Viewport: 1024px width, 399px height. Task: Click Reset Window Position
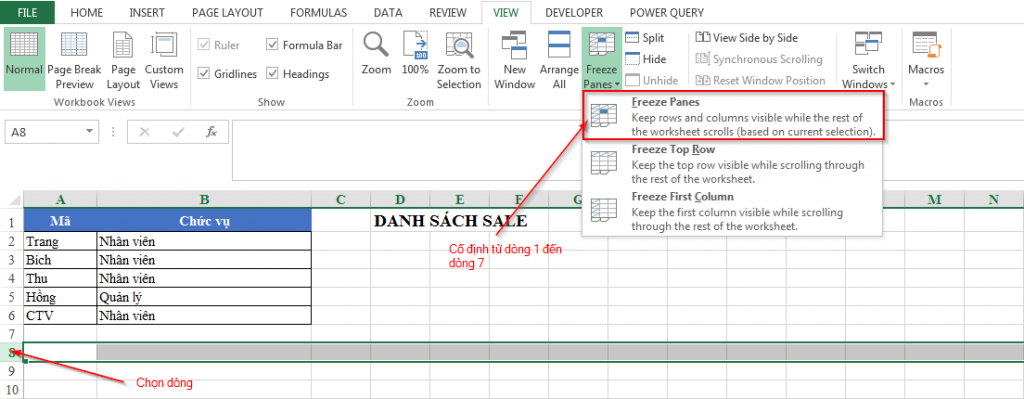click(760, 80)
